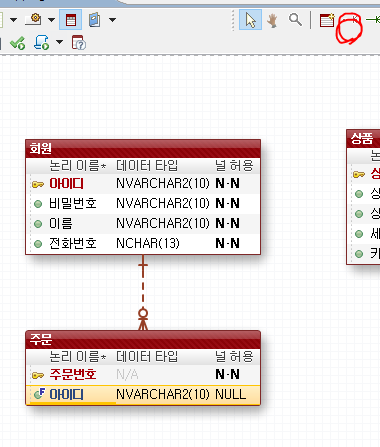Click the NULL value in 주문 아이디 row
The width and height of the screenshot is (380, 447).
(231, 395)
